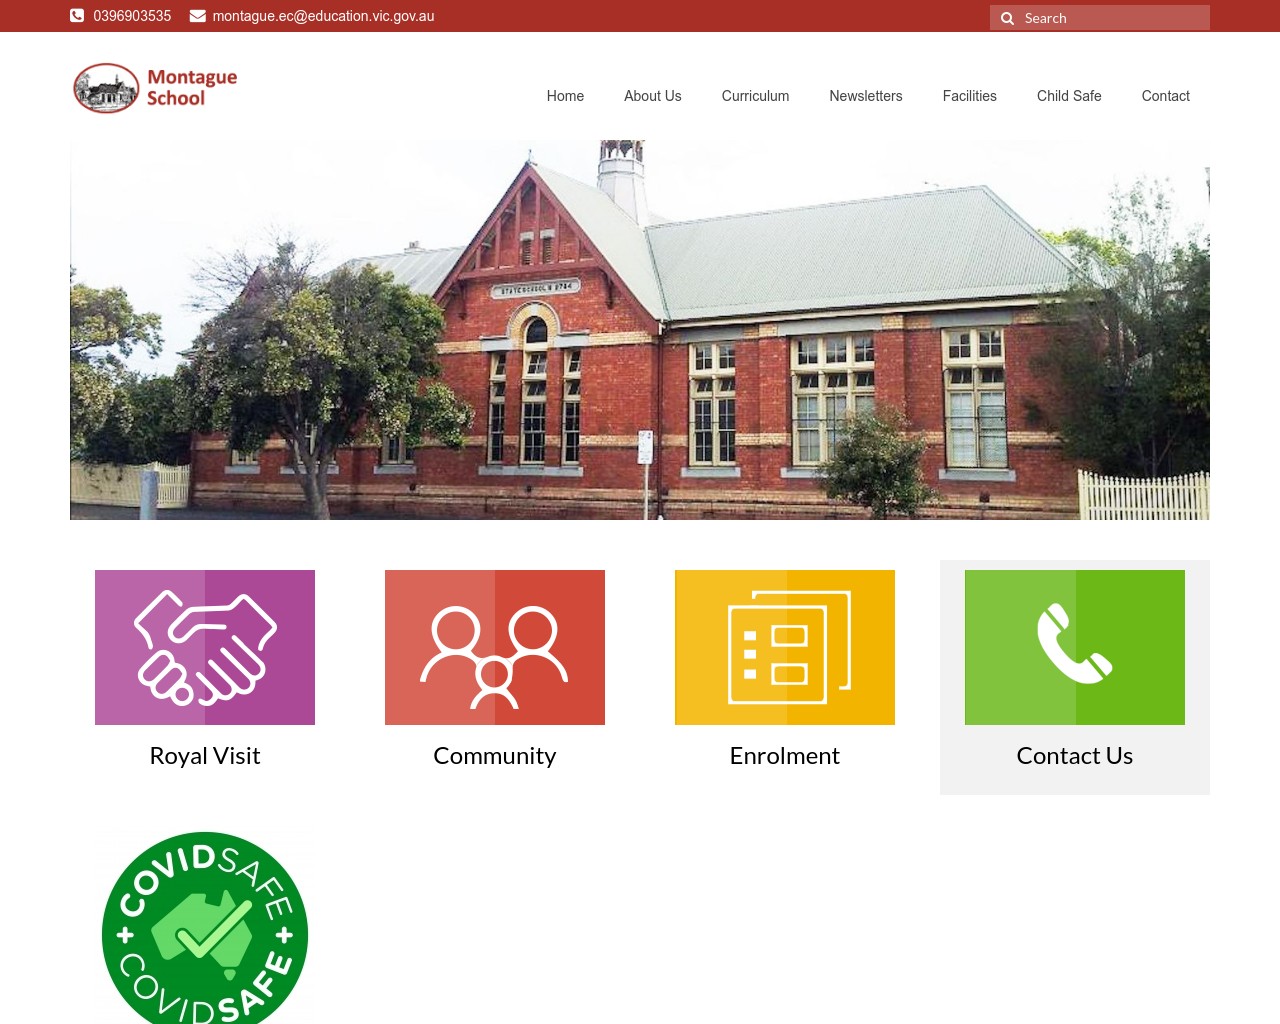Open the Facilities page
The width and height of the screenshot is (1280, 1024).
click(x=969, y=96)
